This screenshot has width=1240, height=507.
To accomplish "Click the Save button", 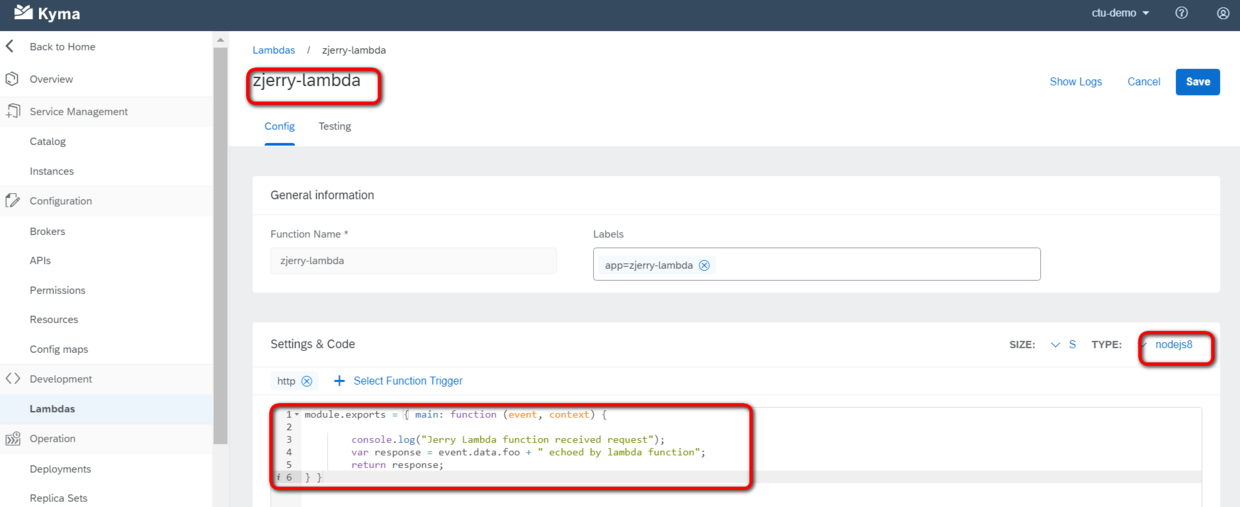I will 1198,82.
